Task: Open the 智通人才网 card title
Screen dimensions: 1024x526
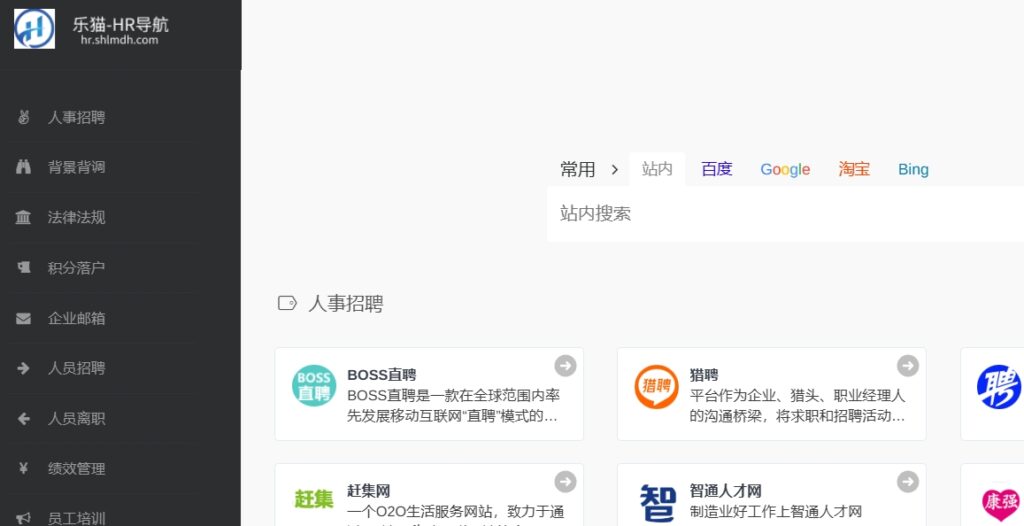Action: (x=726, y=491)
